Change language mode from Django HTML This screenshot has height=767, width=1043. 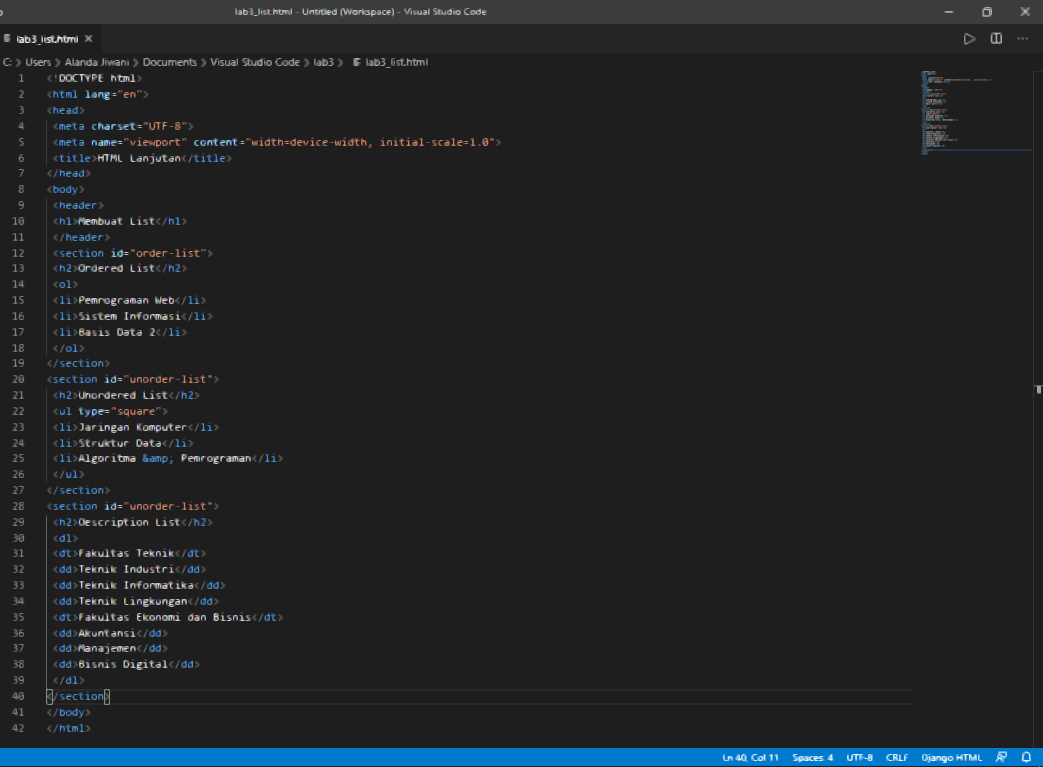point(951,757)
